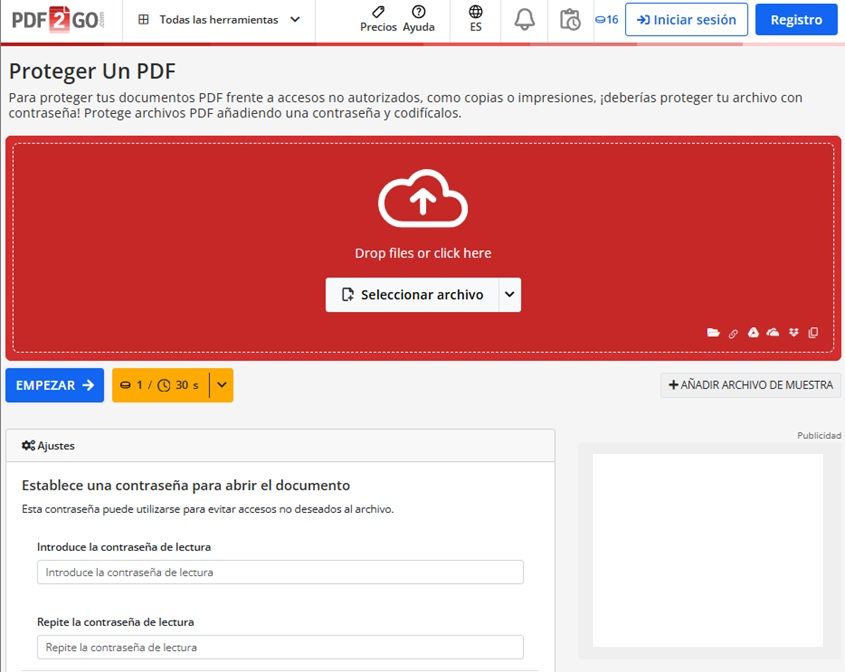
Task: Open the upload by URL option
Action: coord(733,332)
